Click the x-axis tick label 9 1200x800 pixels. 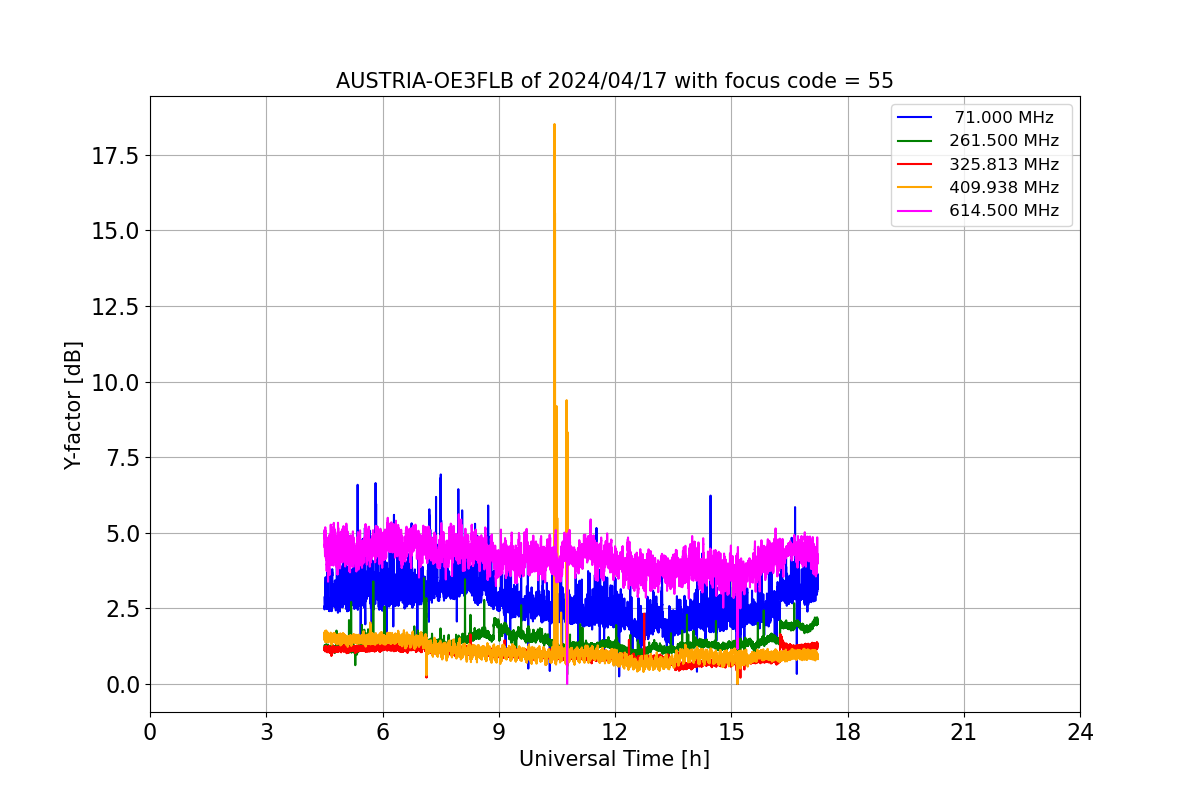click(499, 733)
